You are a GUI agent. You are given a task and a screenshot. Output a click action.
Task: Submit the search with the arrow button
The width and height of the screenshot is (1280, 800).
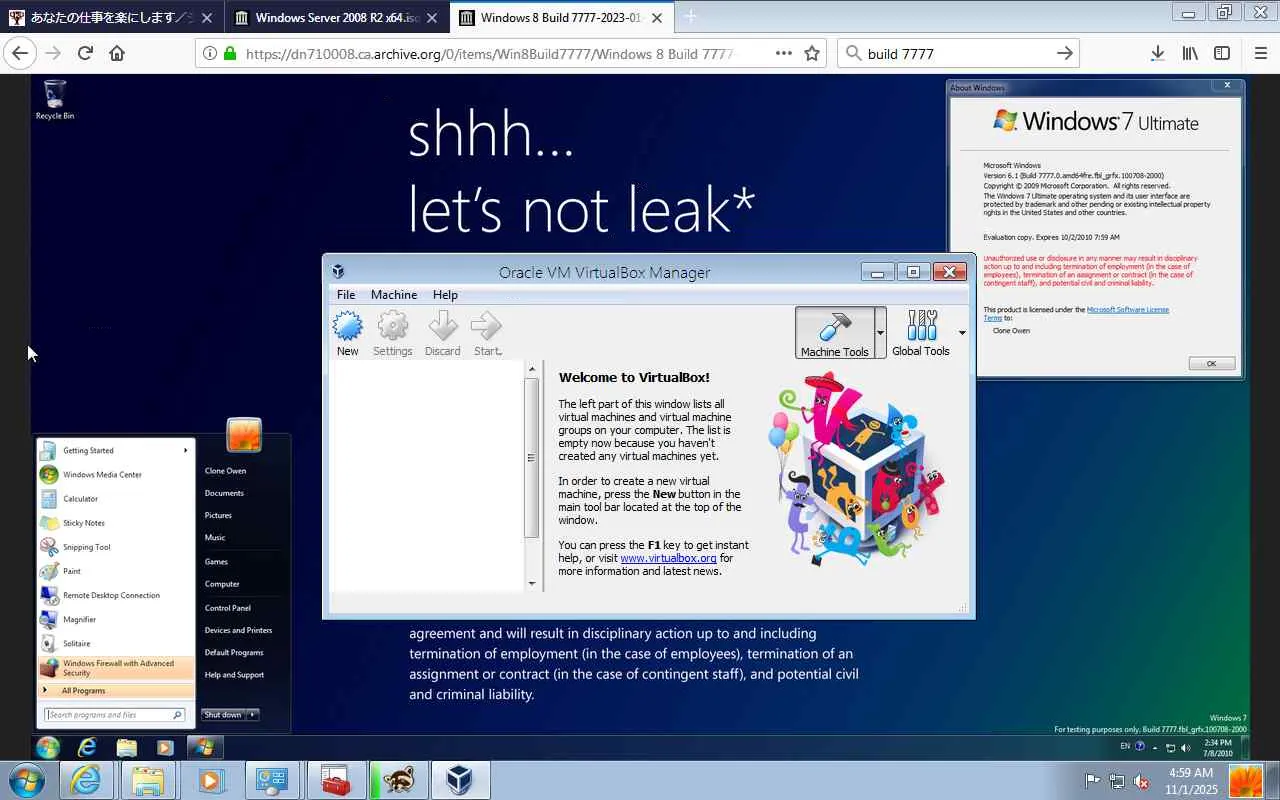1065,53
